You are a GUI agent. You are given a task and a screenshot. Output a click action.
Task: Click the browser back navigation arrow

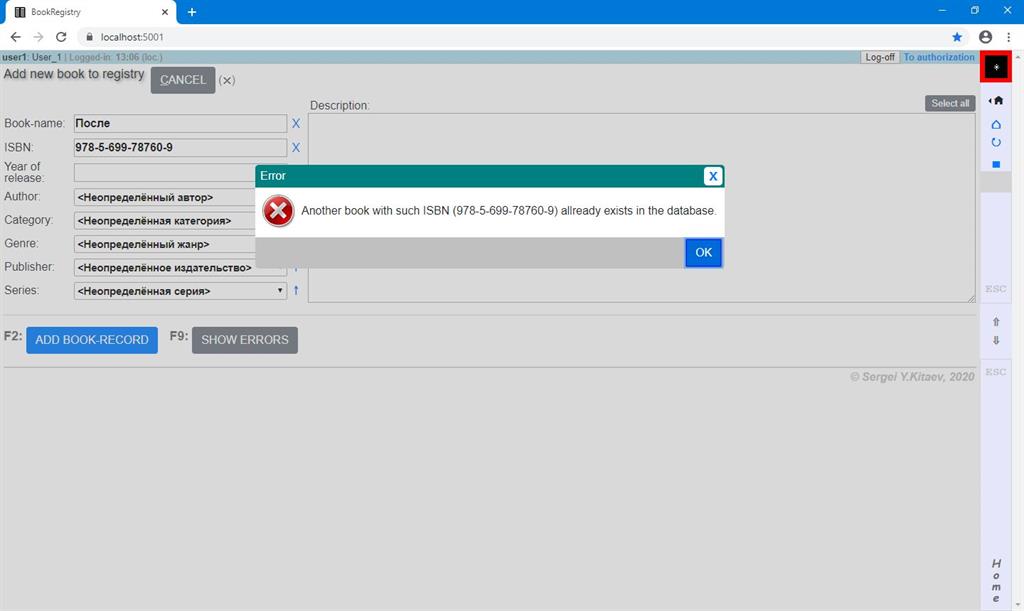pos(15,34)
